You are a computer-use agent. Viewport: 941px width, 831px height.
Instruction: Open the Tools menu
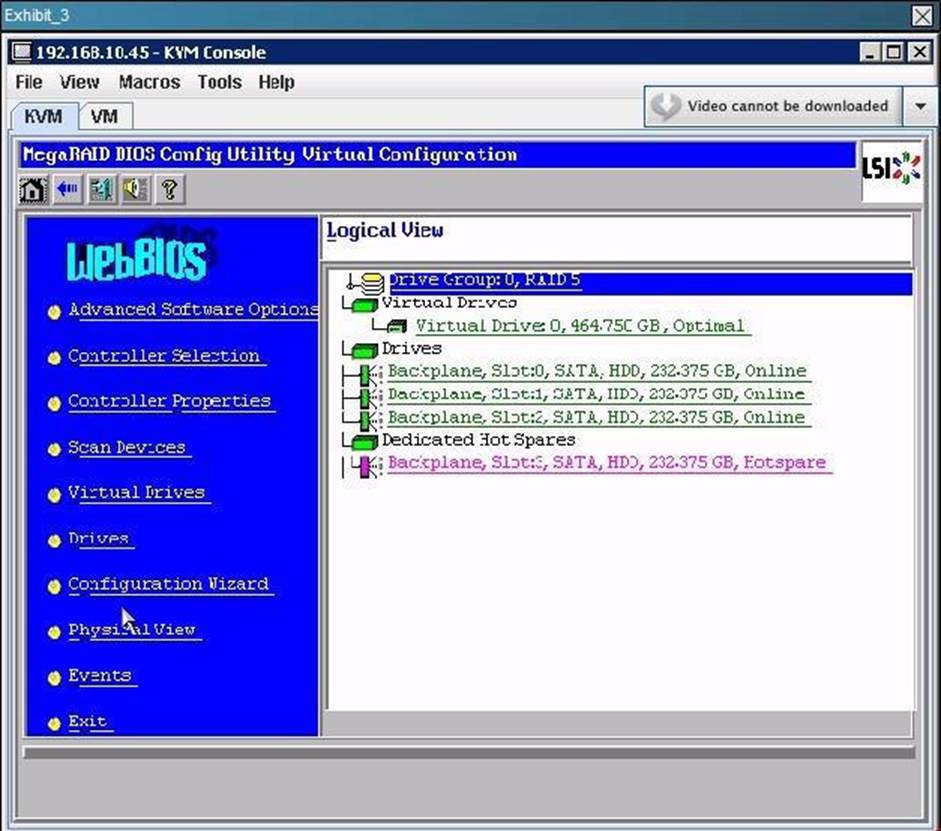coord(219,82)
